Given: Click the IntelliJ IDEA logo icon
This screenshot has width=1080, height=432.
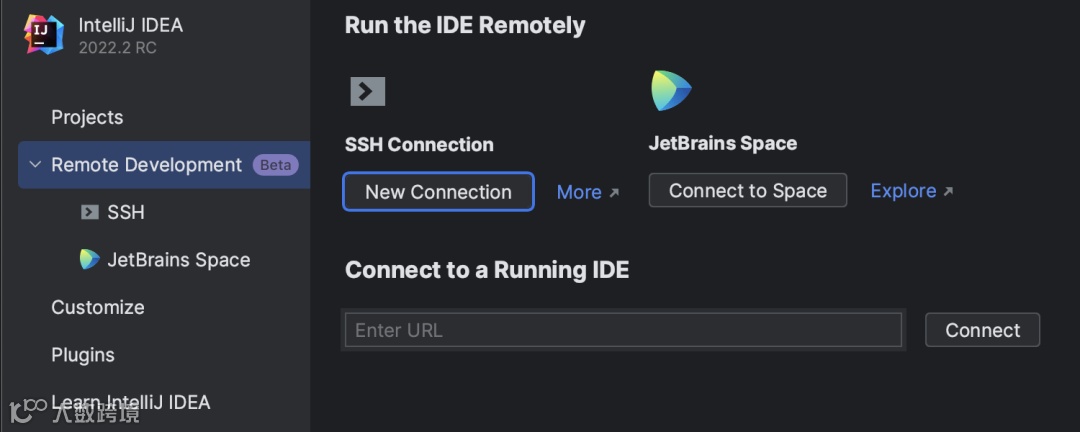Looking at the screenshot, I should click(44, 35).
